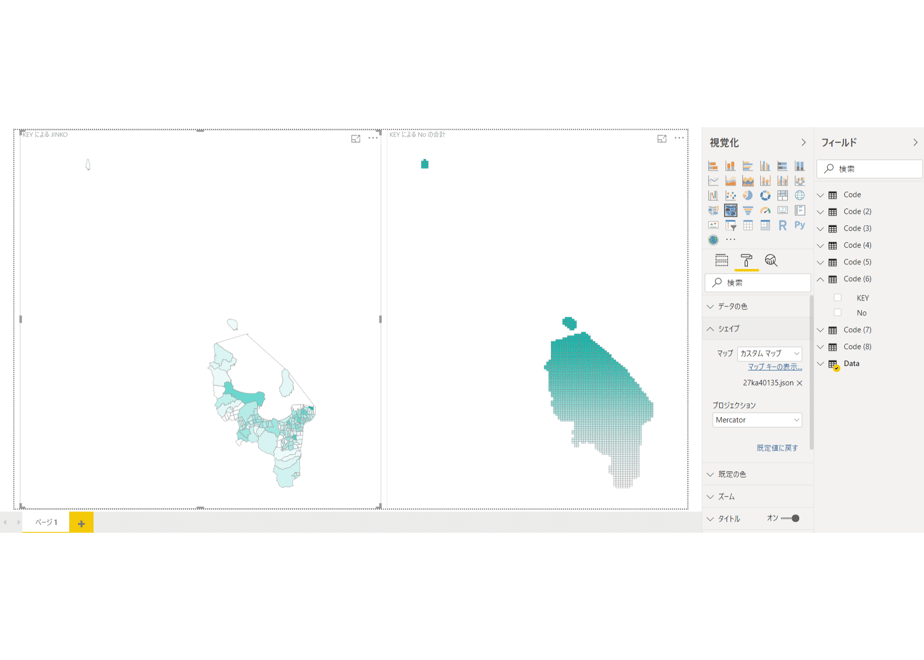Add a new page with the plus button
Screen dimensions: 924x660
point(81,523)
